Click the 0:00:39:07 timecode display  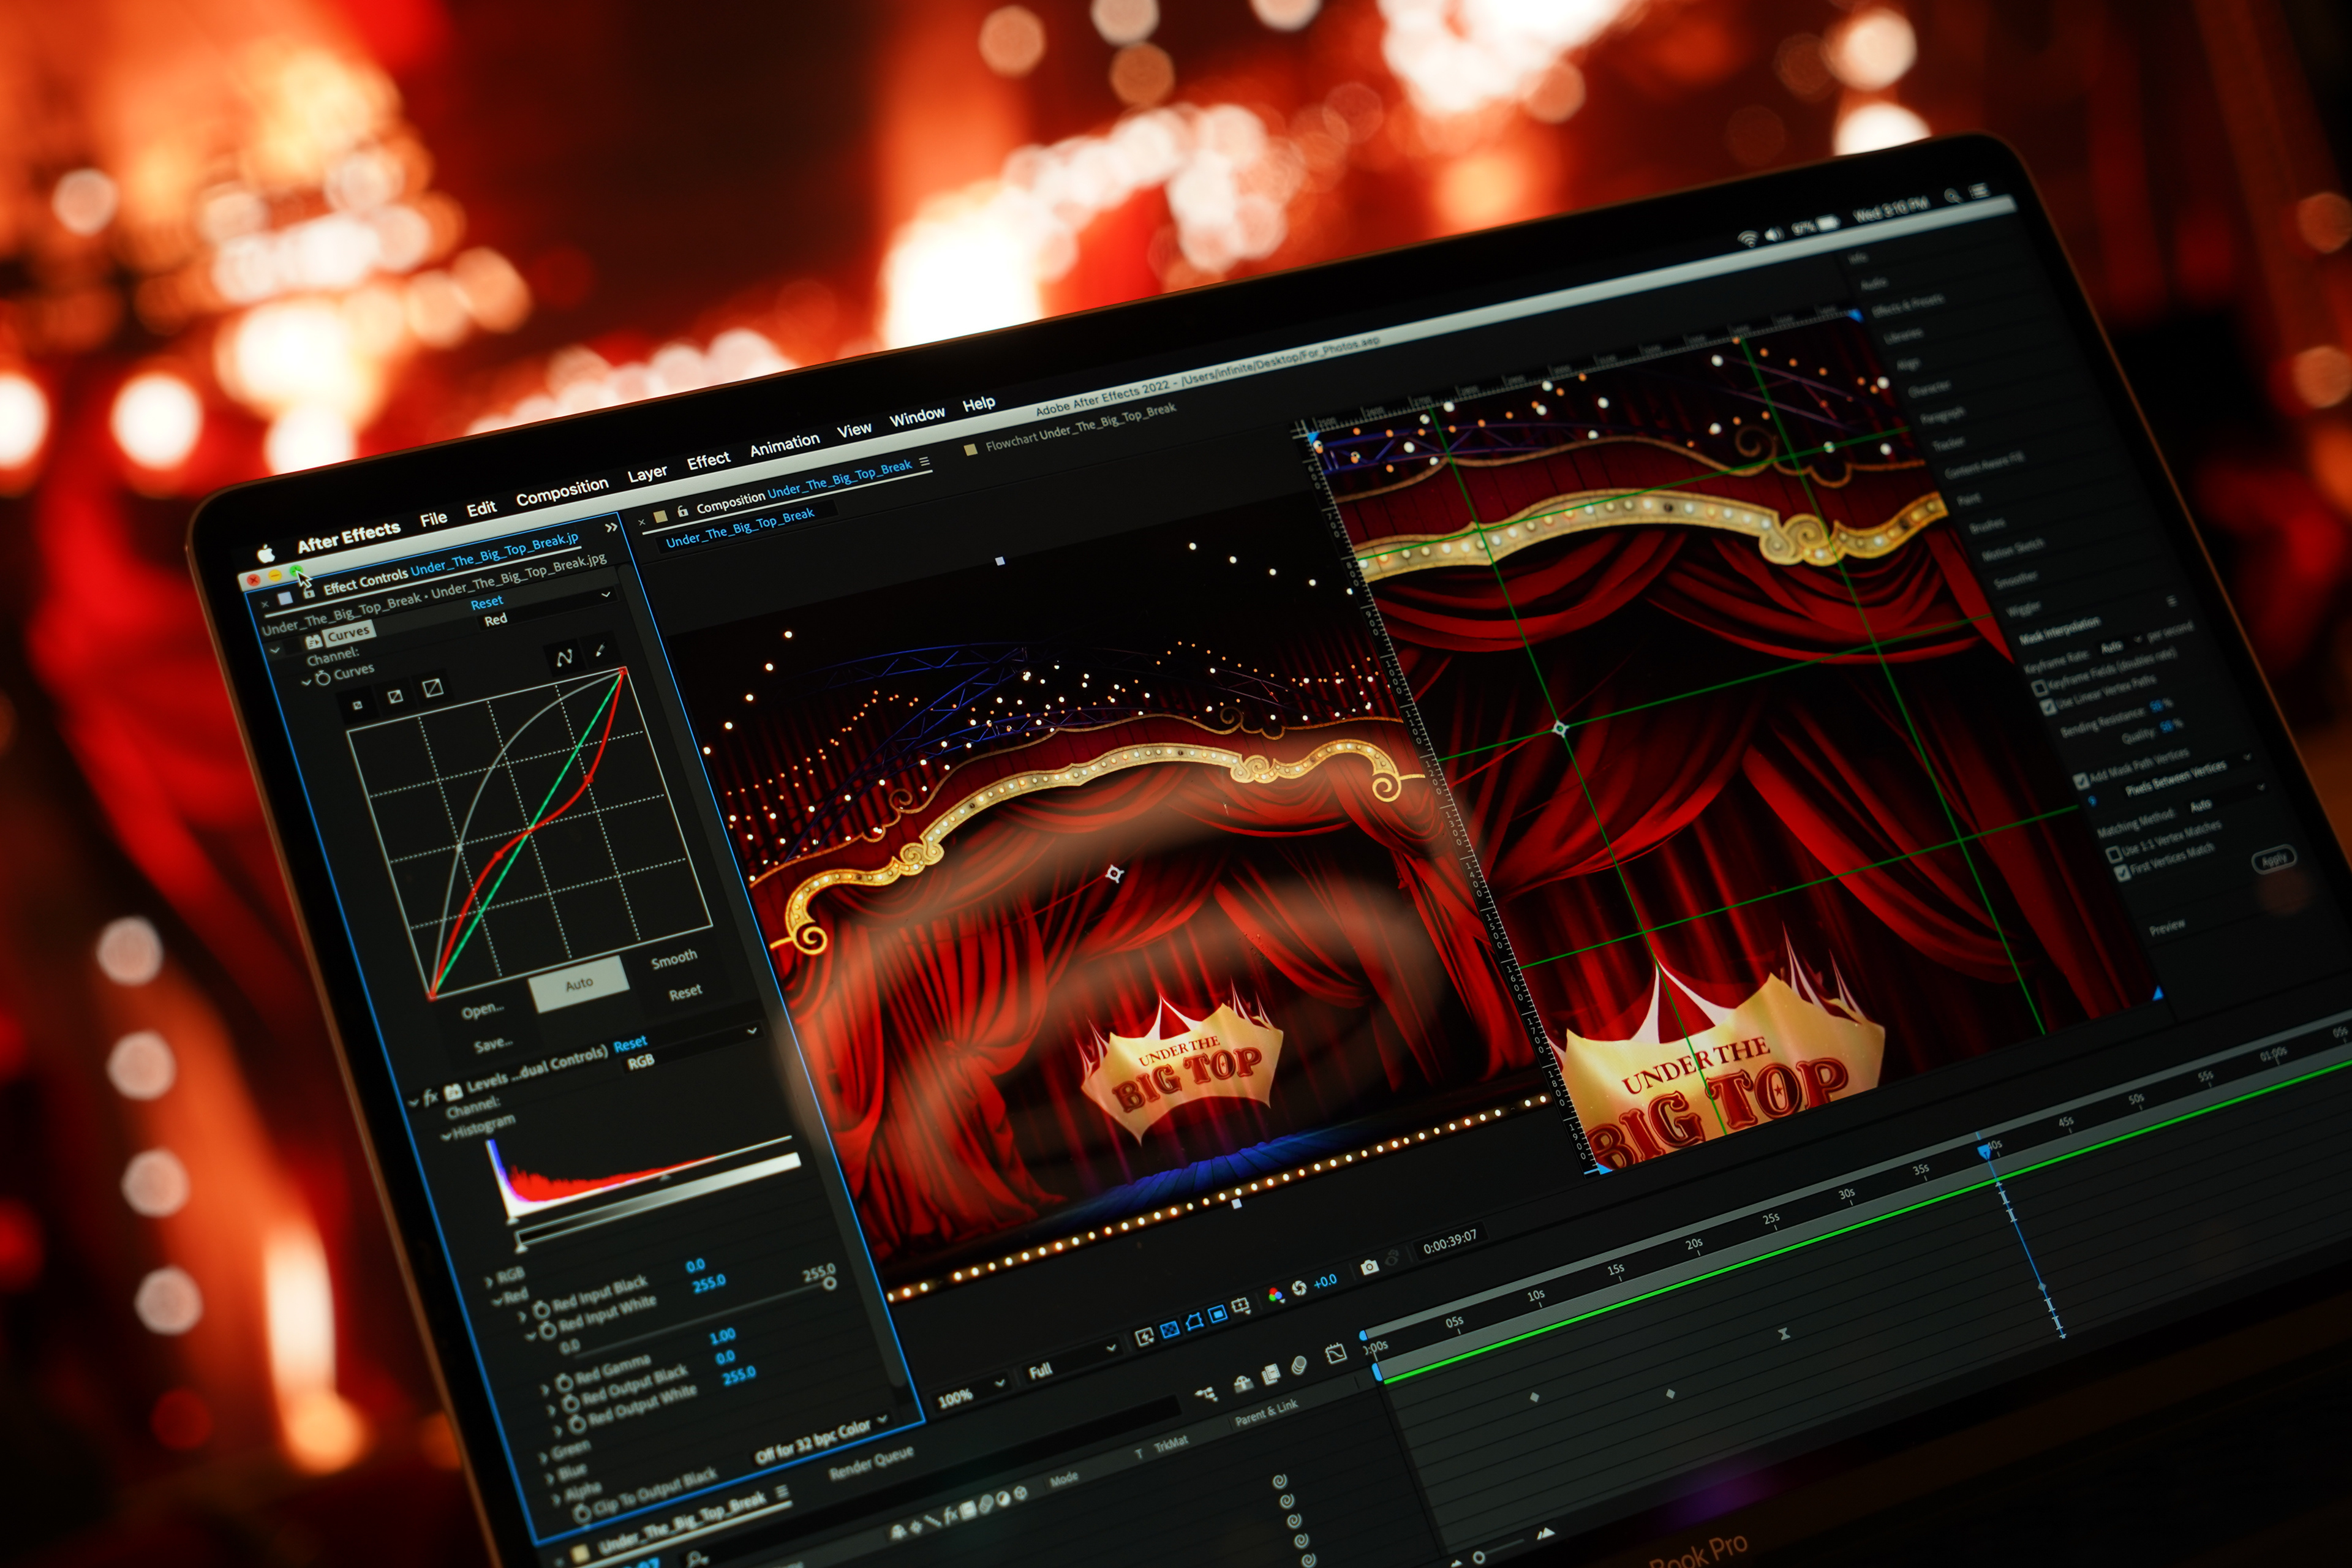click(1450, 1241)
